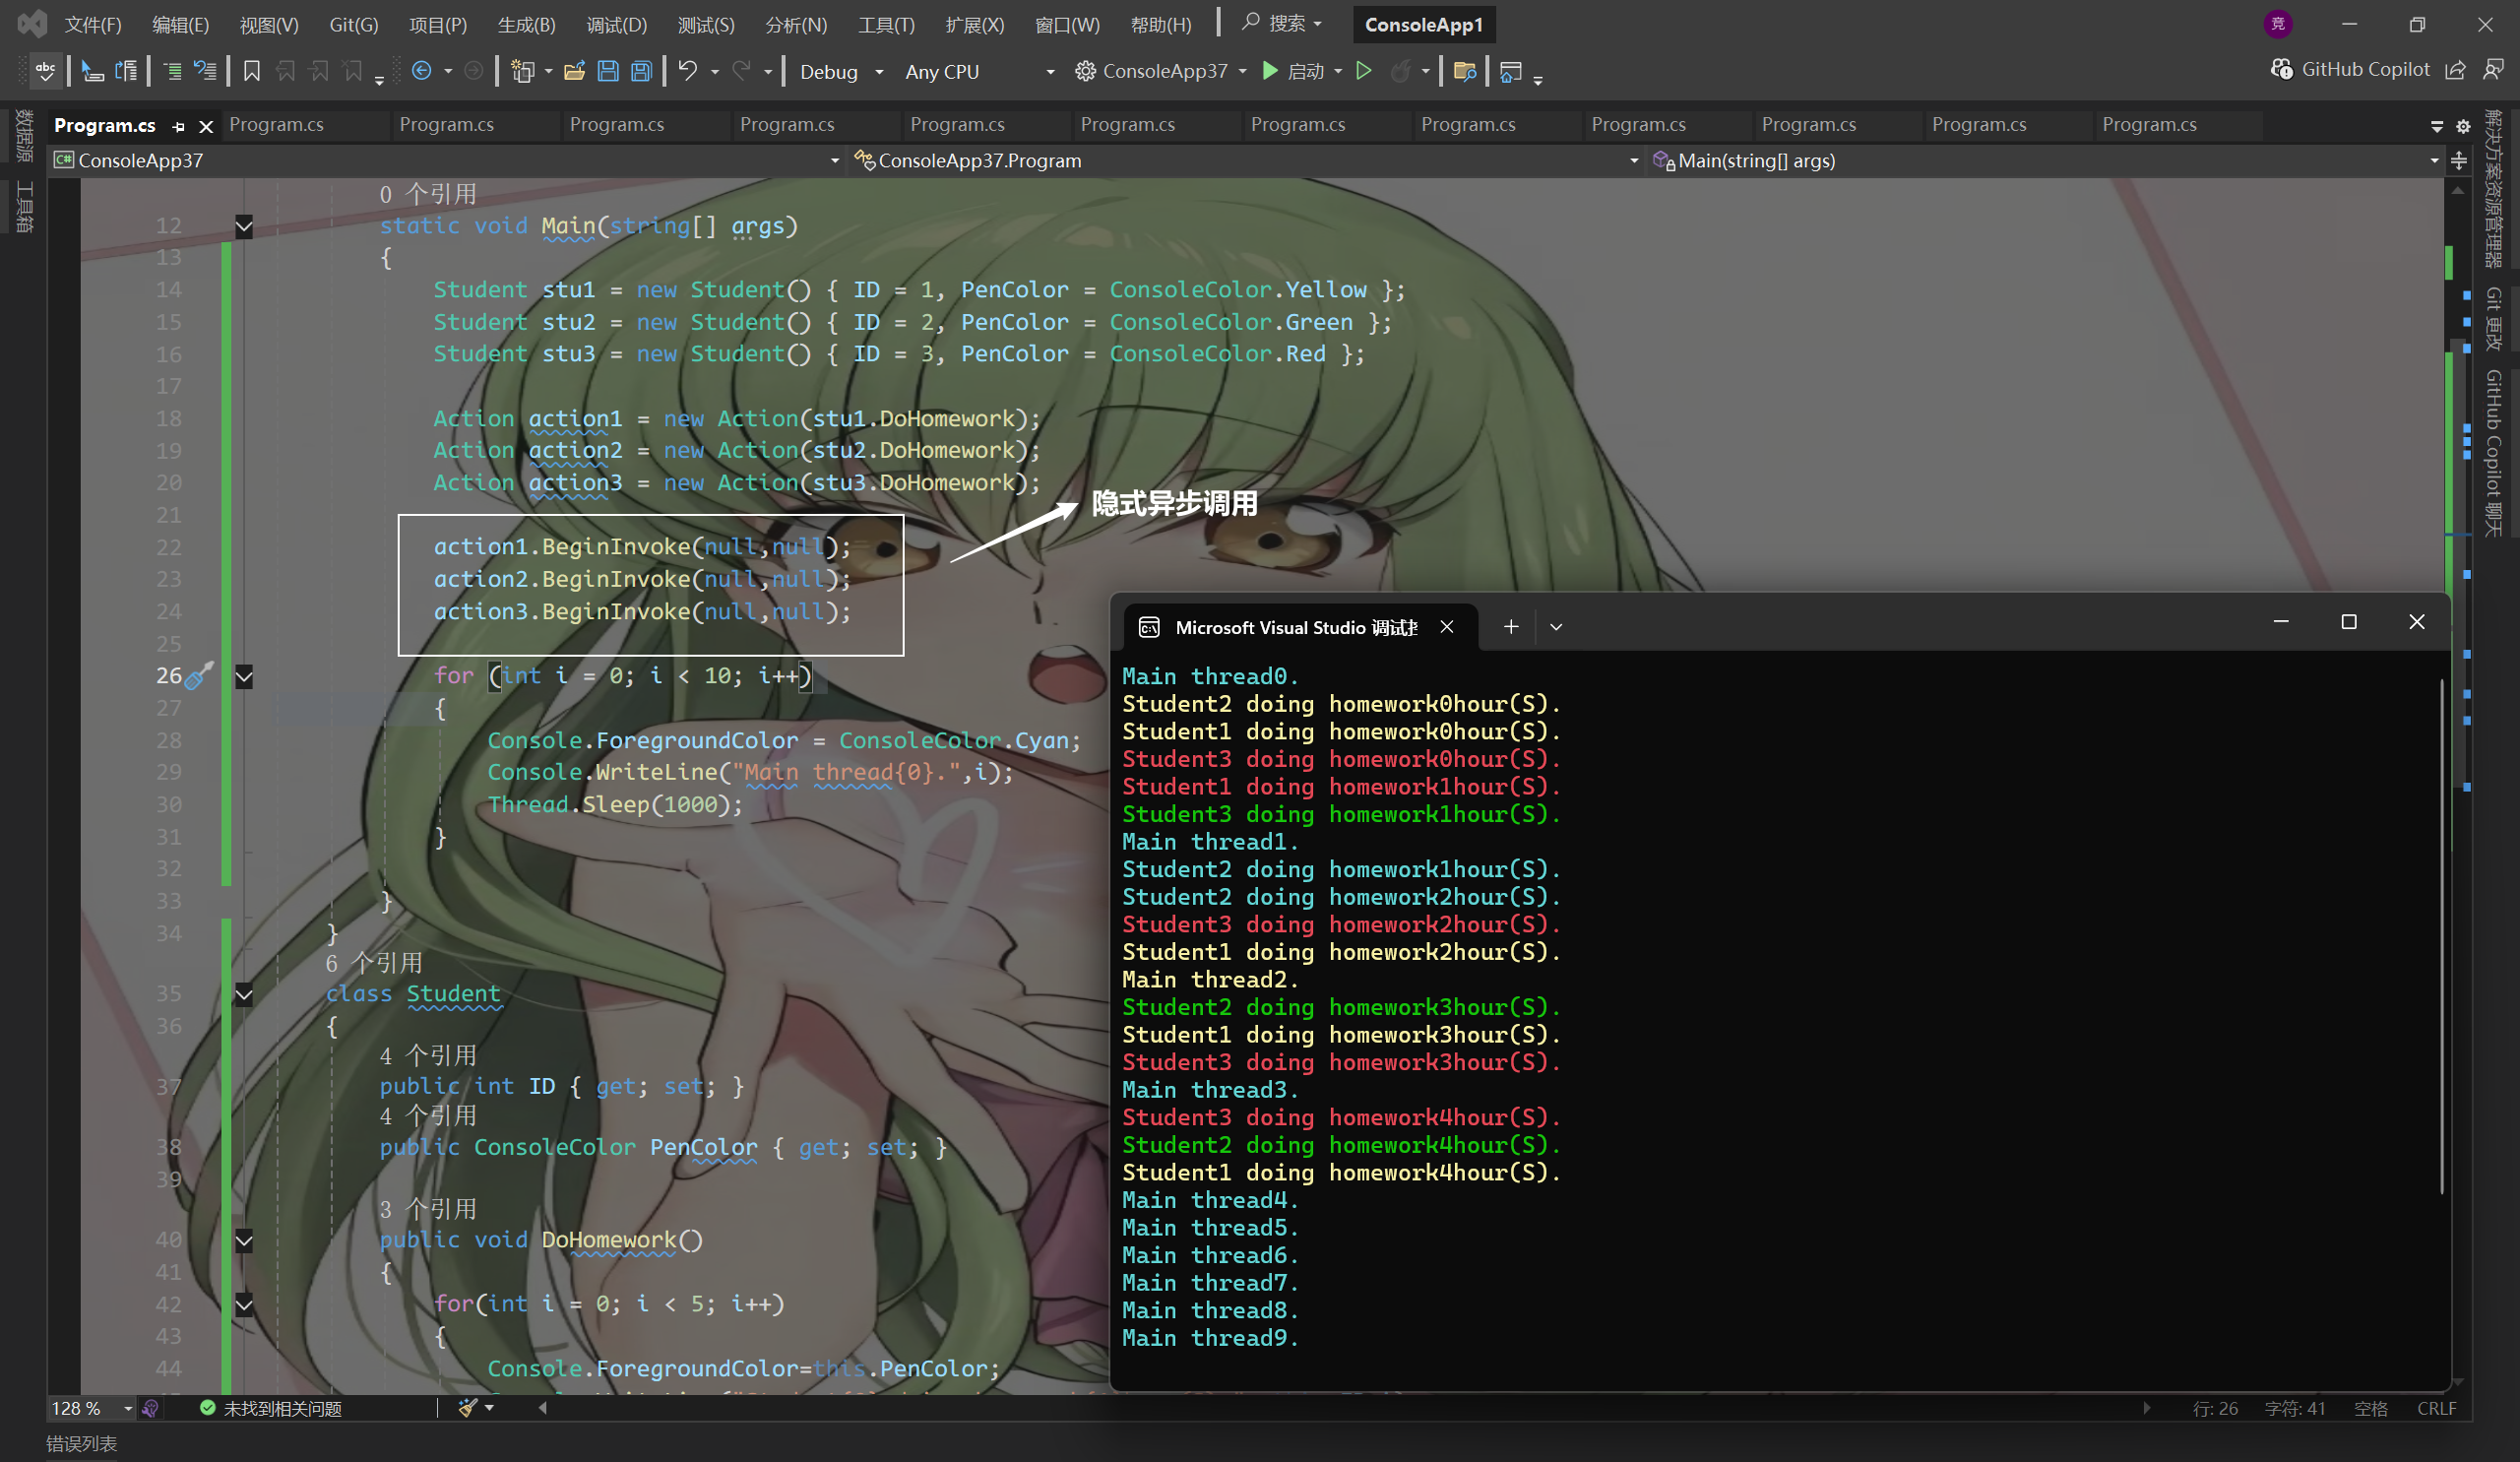Click the code cleanup broom icon
This screenshot has width=2520, height=1462.
pyautogui.click(x=467, y=1408)
